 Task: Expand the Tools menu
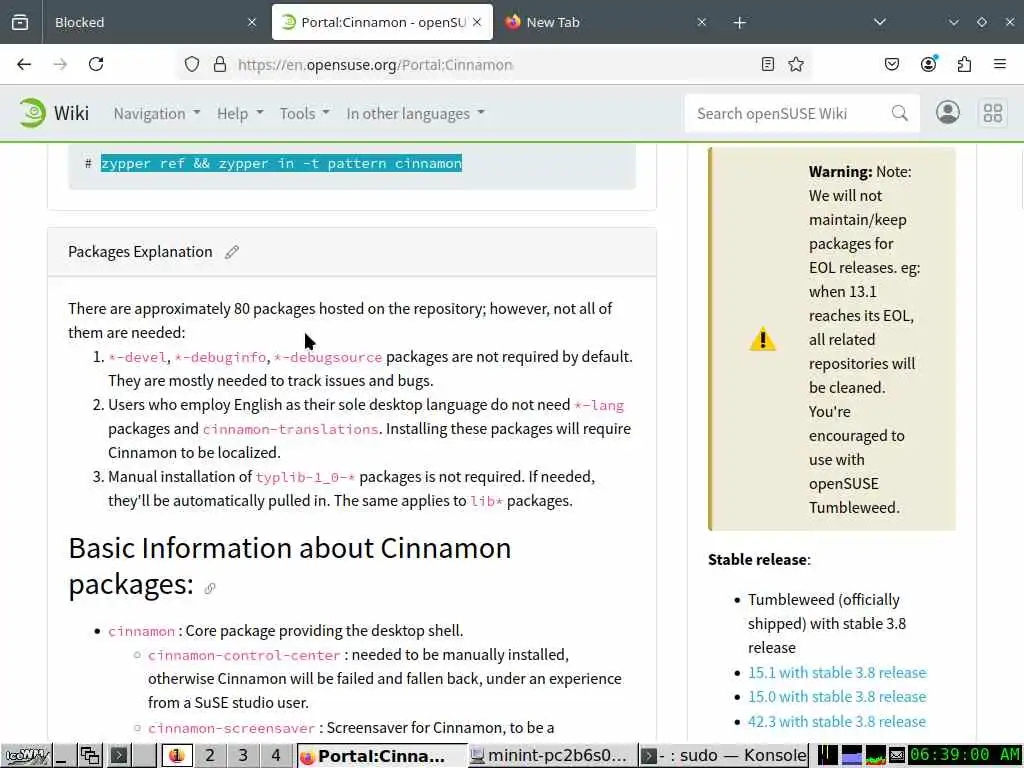pyautogui.click(x=304, y=114)
